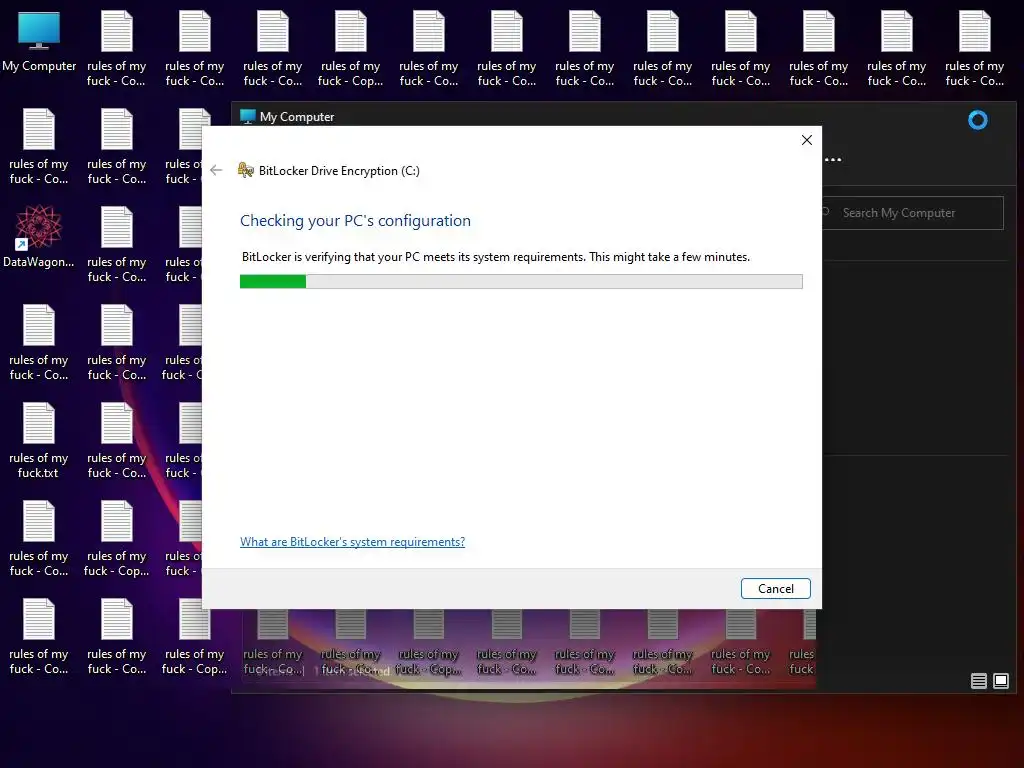The width and height of the screenshot is (1024, 768).
Task: Click the BitLocker key and lock icon
Action: click(246, 170)
